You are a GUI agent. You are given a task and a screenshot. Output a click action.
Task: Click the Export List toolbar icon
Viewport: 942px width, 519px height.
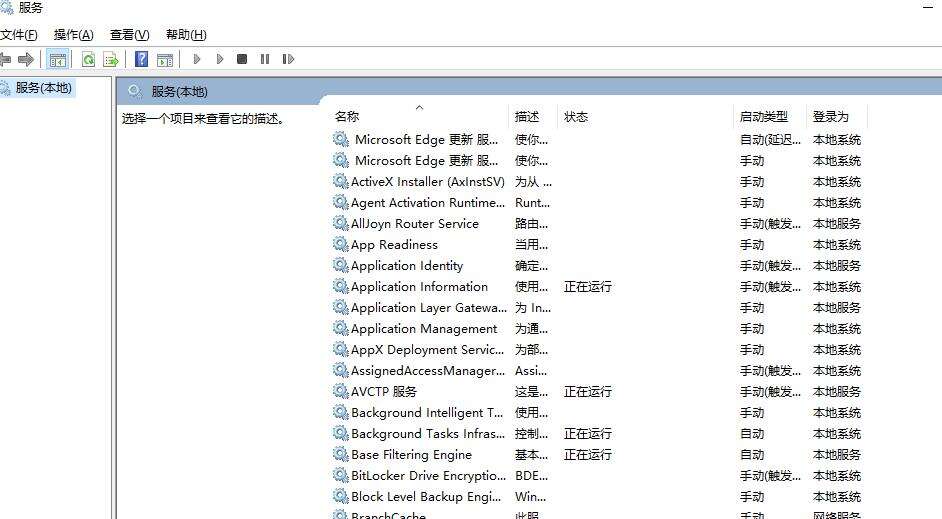[111, 59]
